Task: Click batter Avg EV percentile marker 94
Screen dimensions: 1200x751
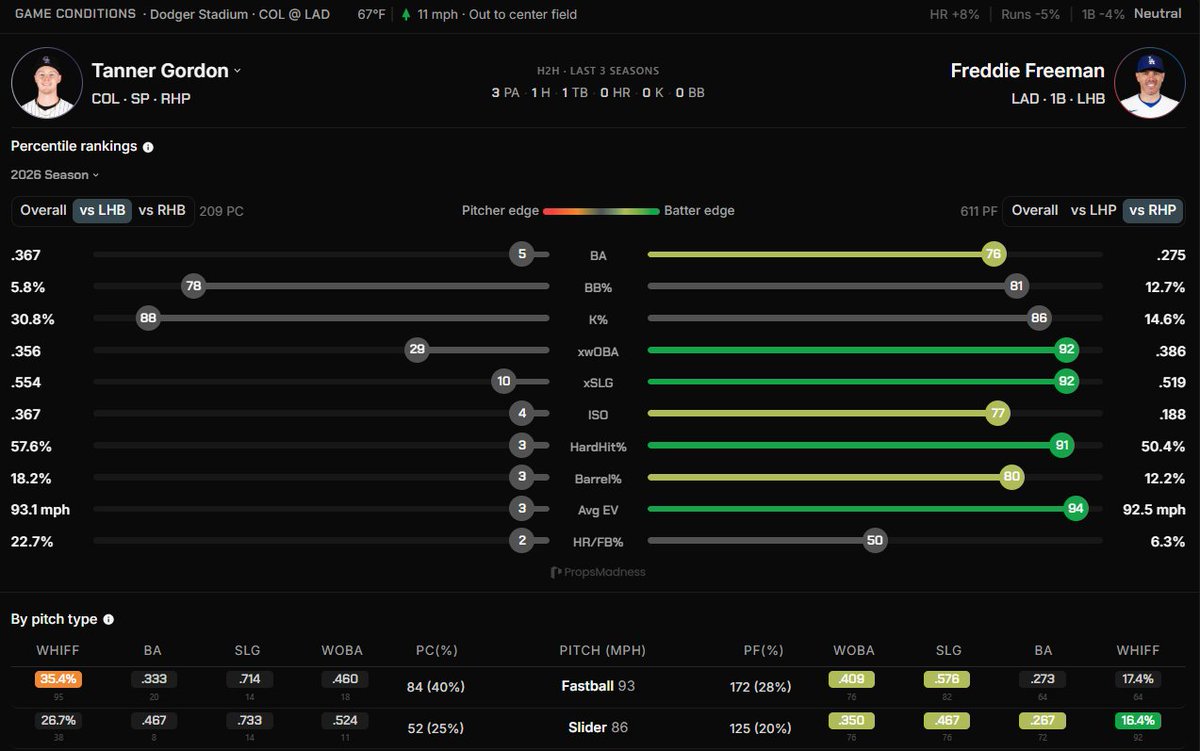Action: coord(1076,509)
